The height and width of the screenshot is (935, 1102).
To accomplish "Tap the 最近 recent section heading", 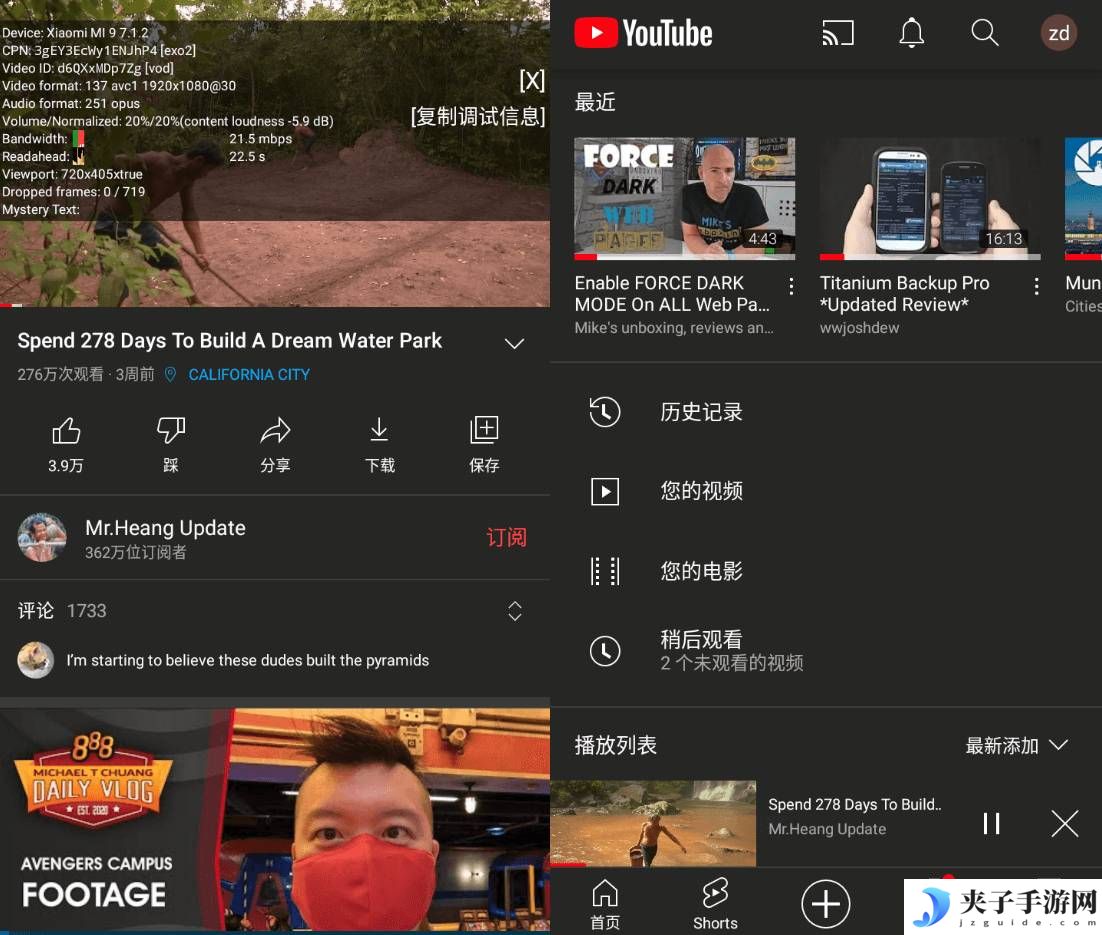I will pos(595,102).
